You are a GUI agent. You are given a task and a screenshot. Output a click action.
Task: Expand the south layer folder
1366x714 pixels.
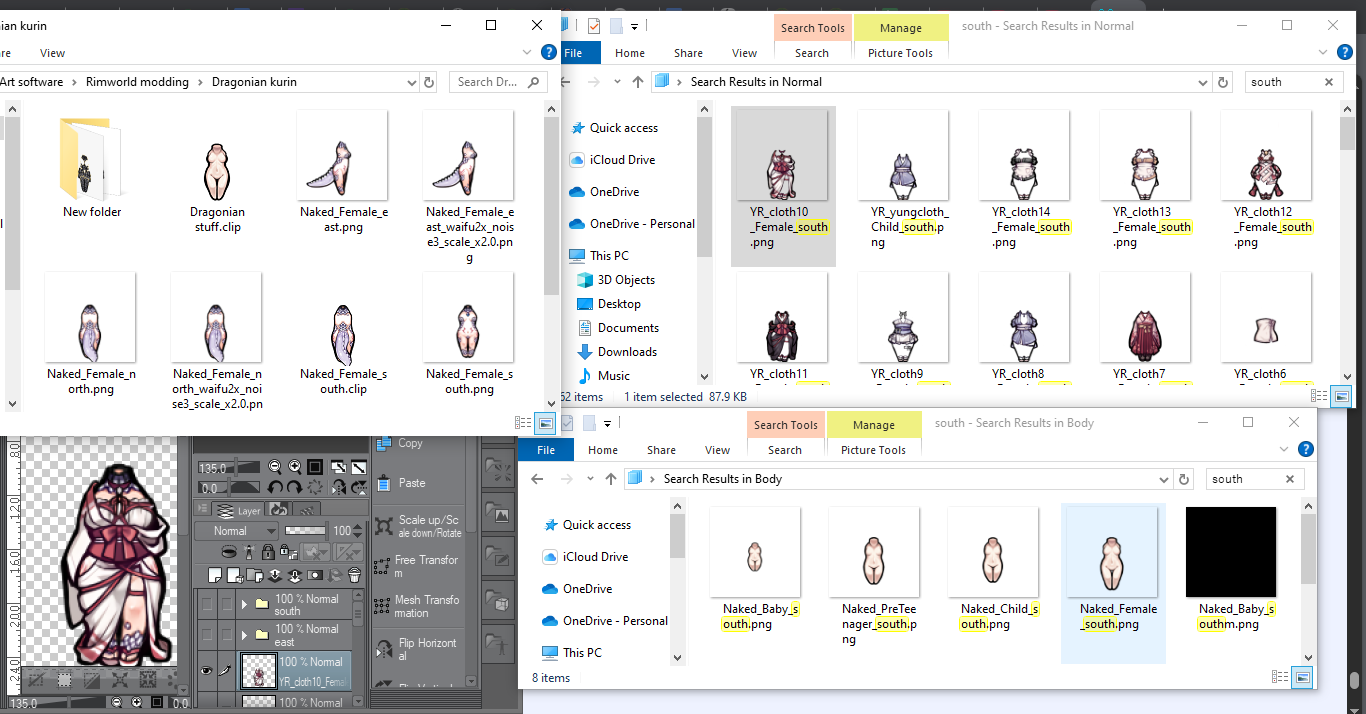[x=244, y=604]
